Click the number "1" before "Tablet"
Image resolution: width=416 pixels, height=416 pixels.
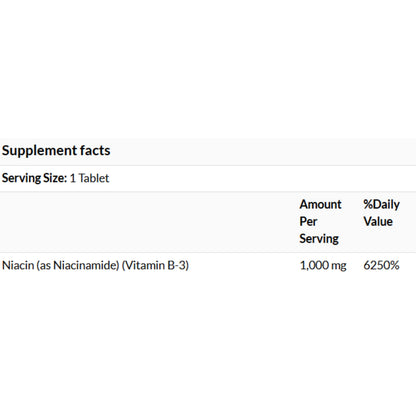(x=73, y=178)
